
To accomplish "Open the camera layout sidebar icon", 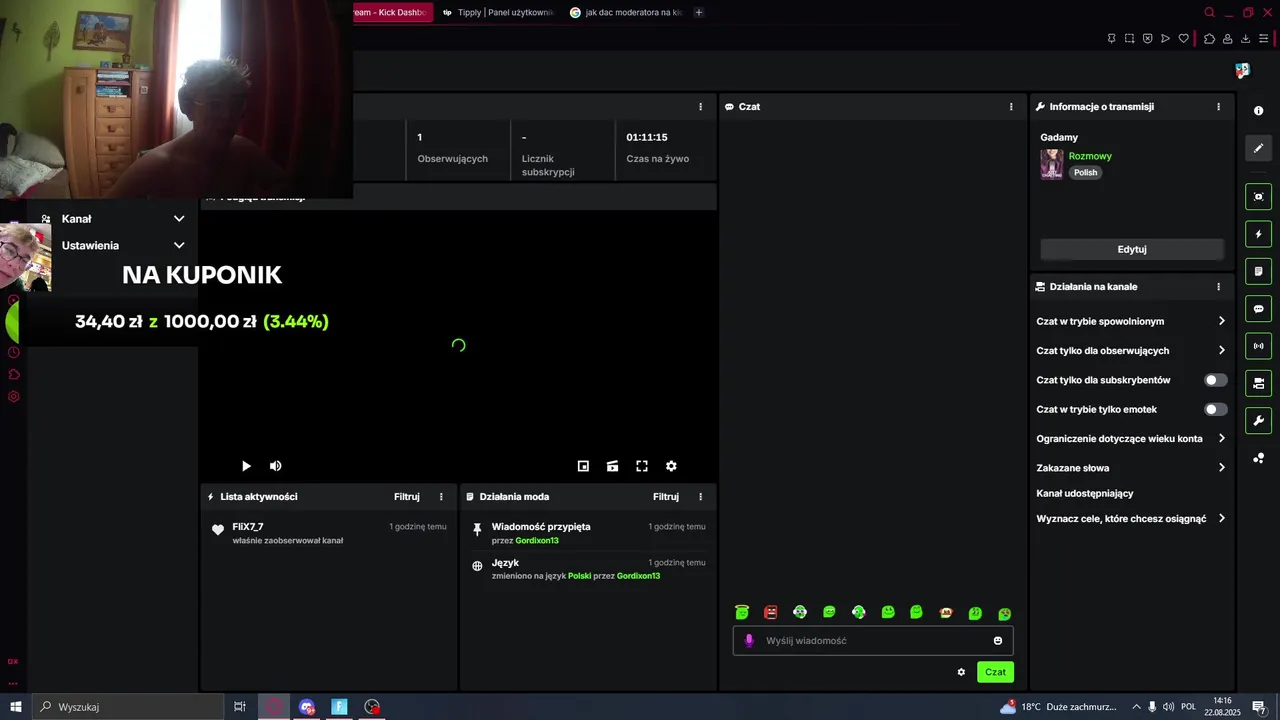I will (1258, 383).
